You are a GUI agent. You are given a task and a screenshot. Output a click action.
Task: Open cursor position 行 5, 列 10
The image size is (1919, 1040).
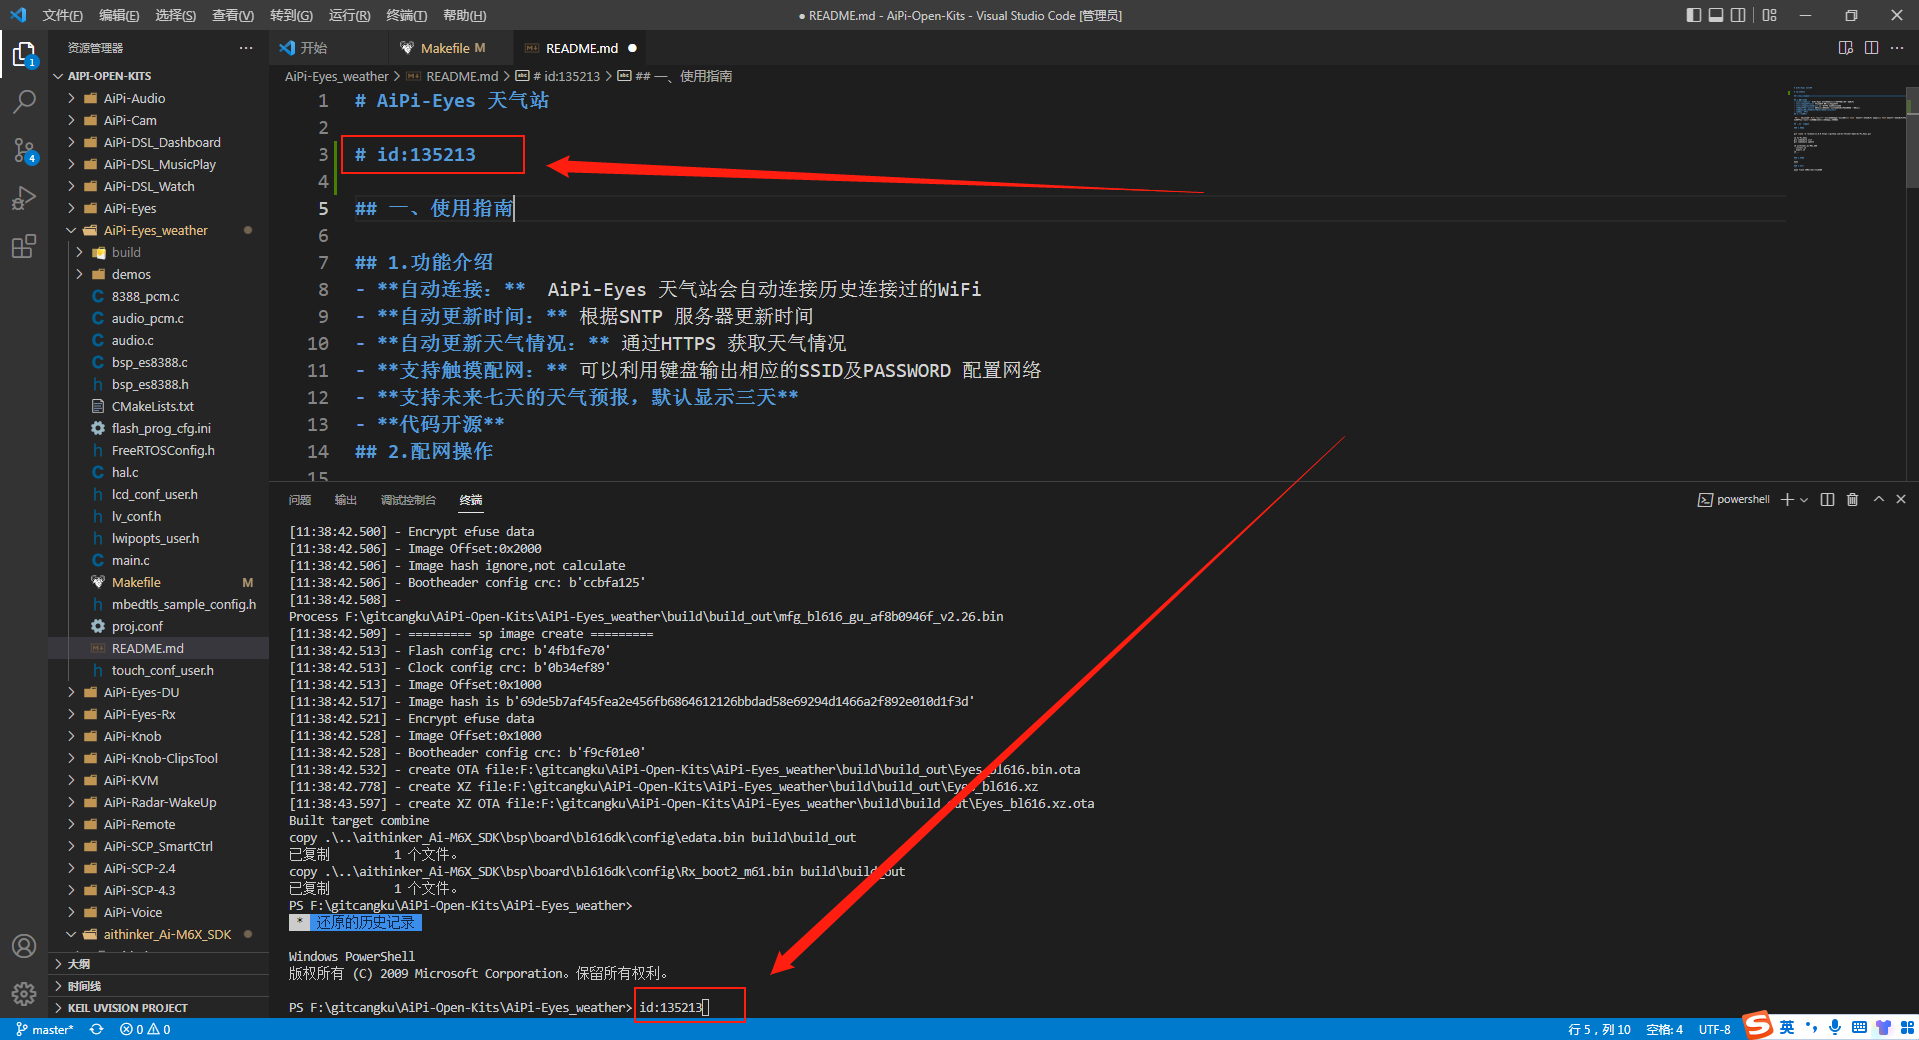(1599, 1029)
